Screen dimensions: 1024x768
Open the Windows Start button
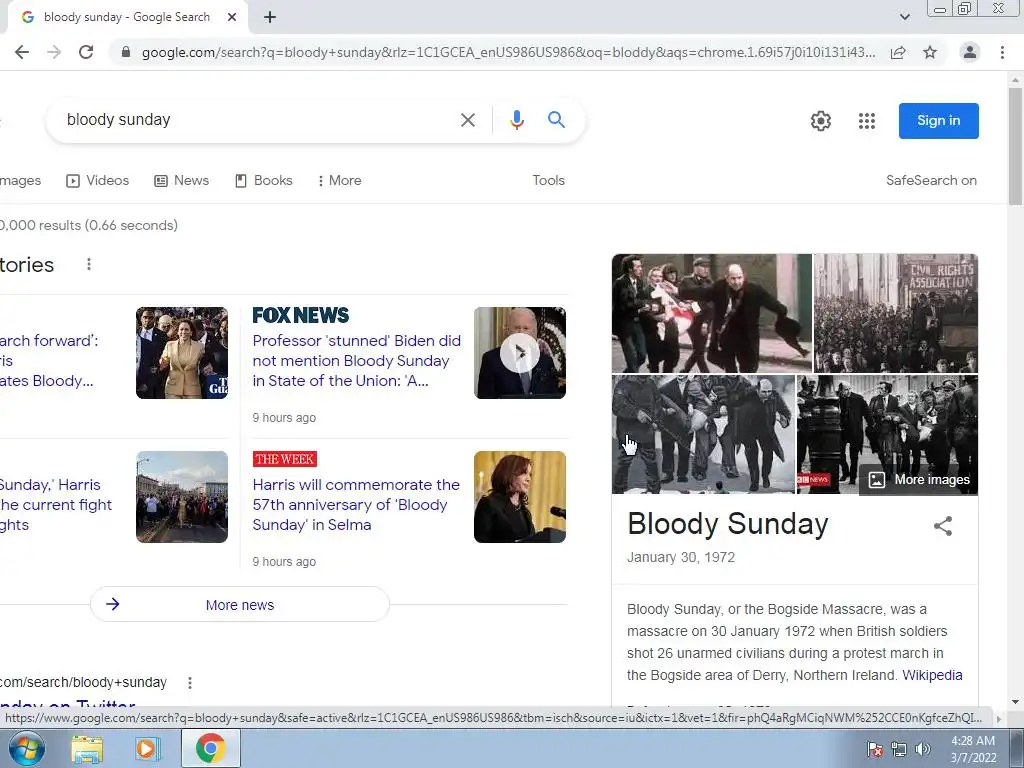tap(27, 748)
